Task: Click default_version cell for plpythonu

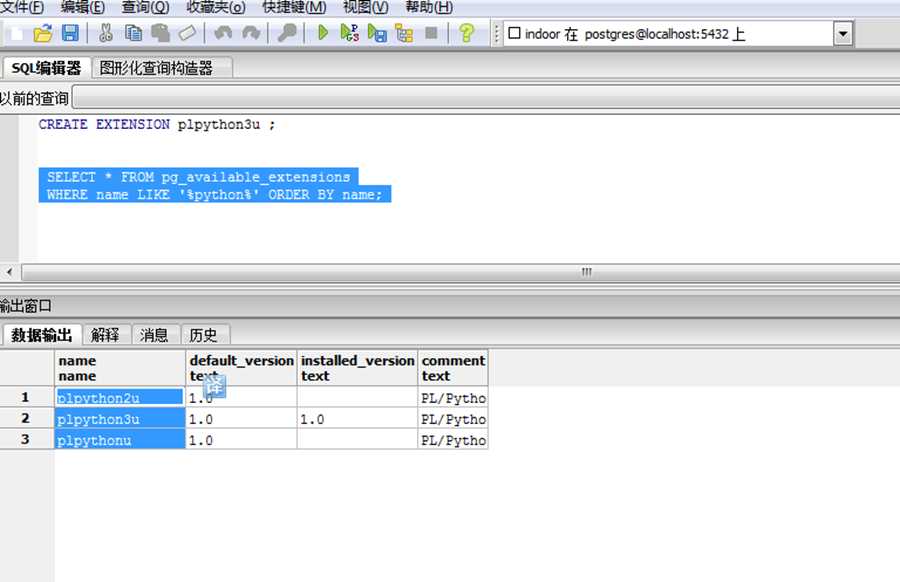Action: 241,440
